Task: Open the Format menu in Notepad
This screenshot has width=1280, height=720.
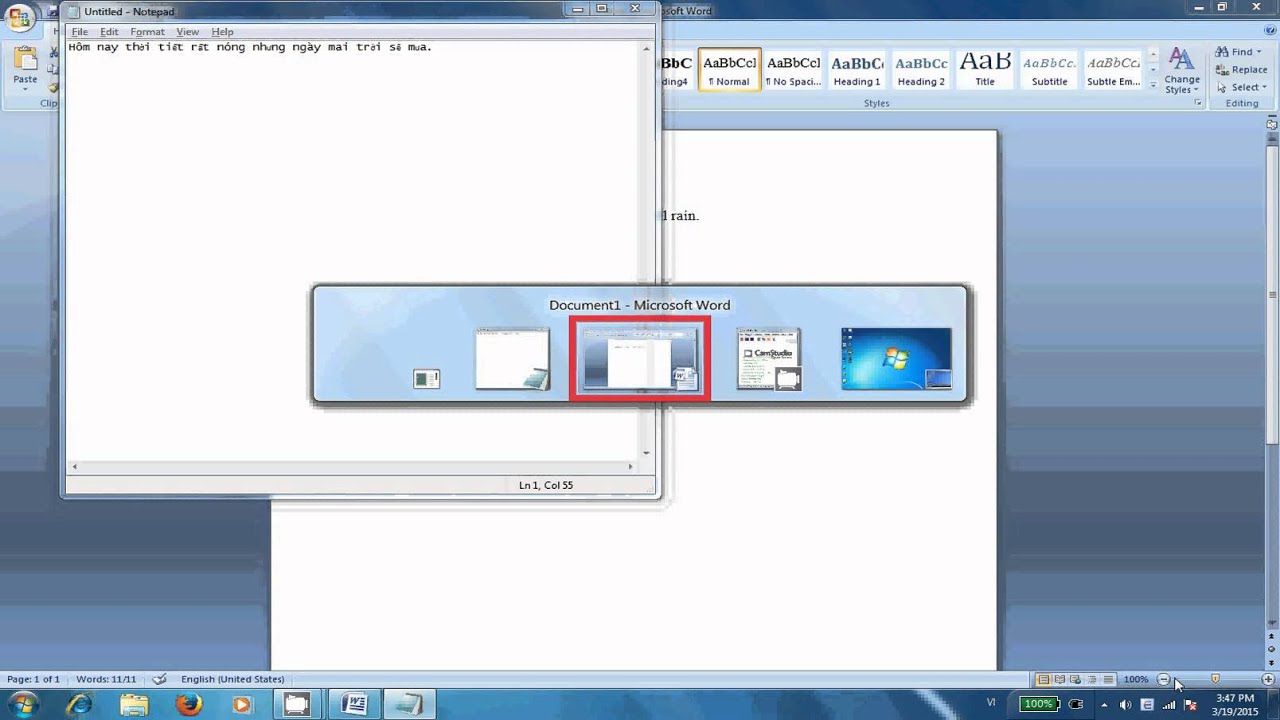Action: tap(147, 32)
